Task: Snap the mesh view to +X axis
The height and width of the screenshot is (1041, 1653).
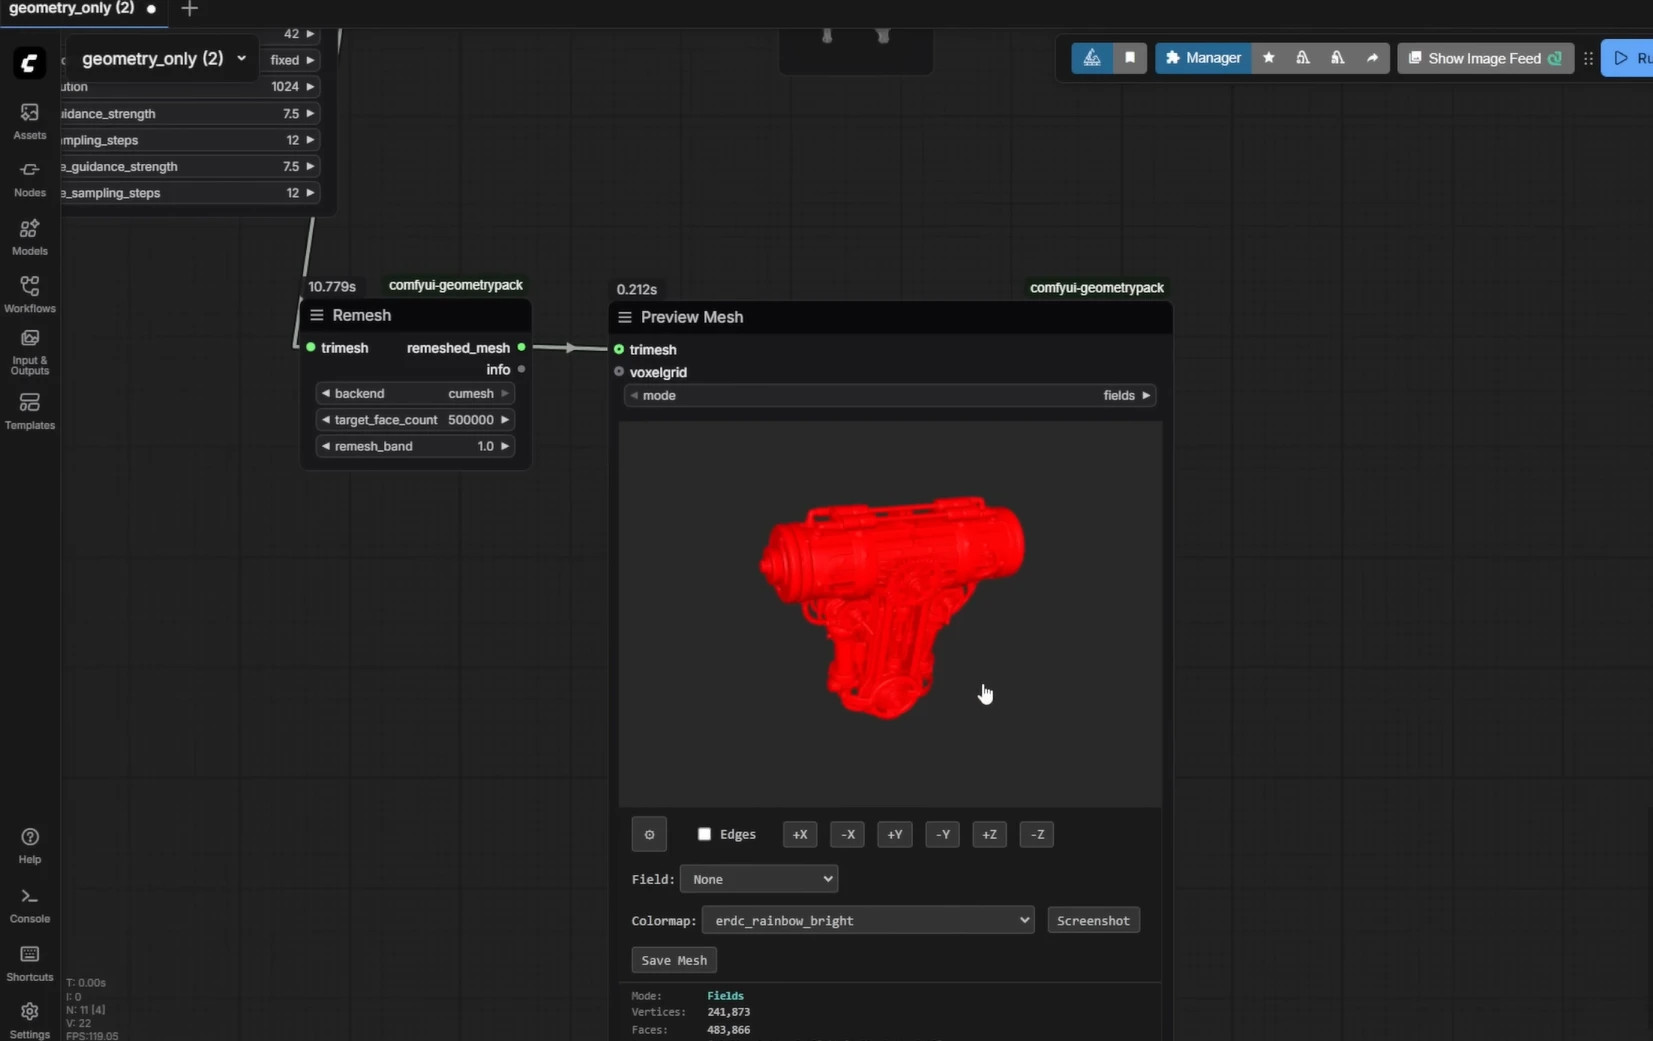Action: (x=799, y=834)
